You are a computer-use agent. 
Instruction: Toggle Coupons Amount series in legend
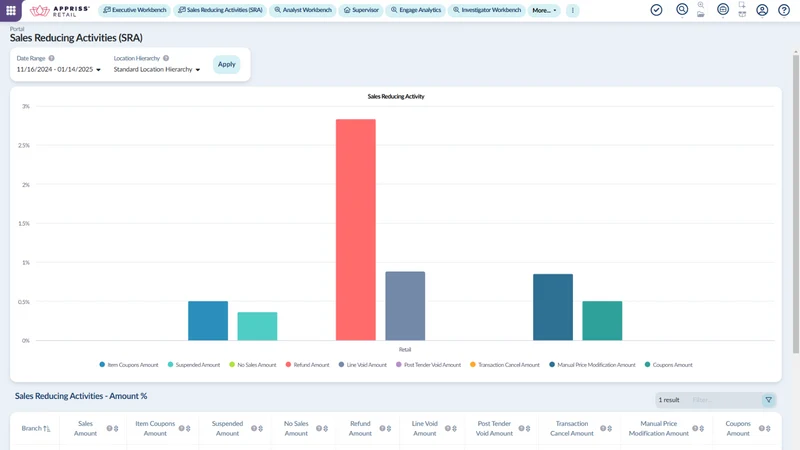pos(668,365)
